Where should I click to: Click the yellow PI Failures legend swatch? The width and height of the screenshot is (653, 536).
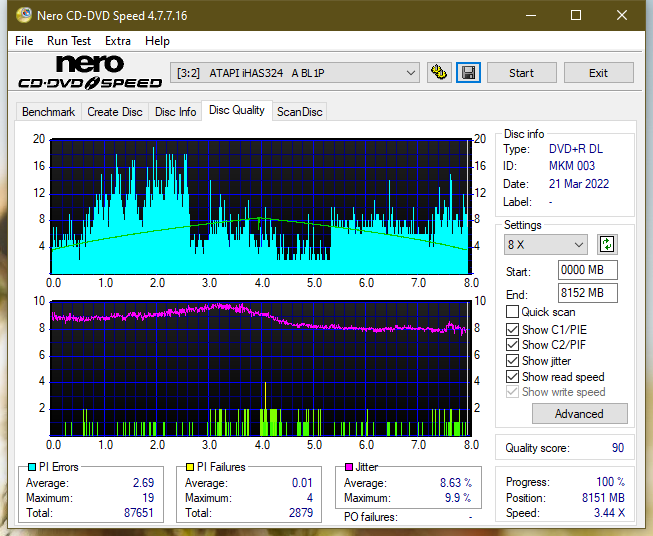point(190,467)
